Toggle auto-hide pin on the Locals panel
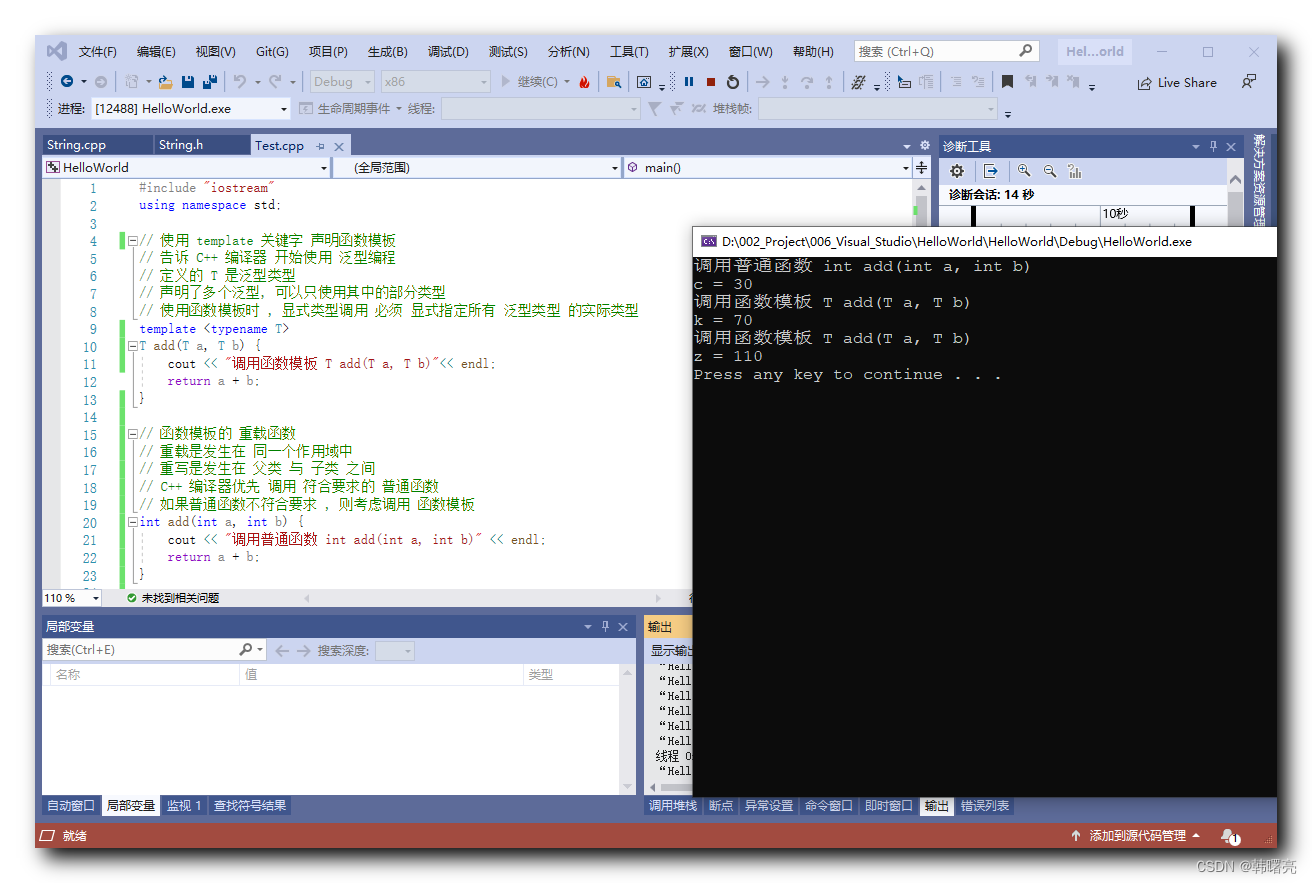The height and width of the screenshot is (883, 1312). pyautogui.click(x=605, y=627)
